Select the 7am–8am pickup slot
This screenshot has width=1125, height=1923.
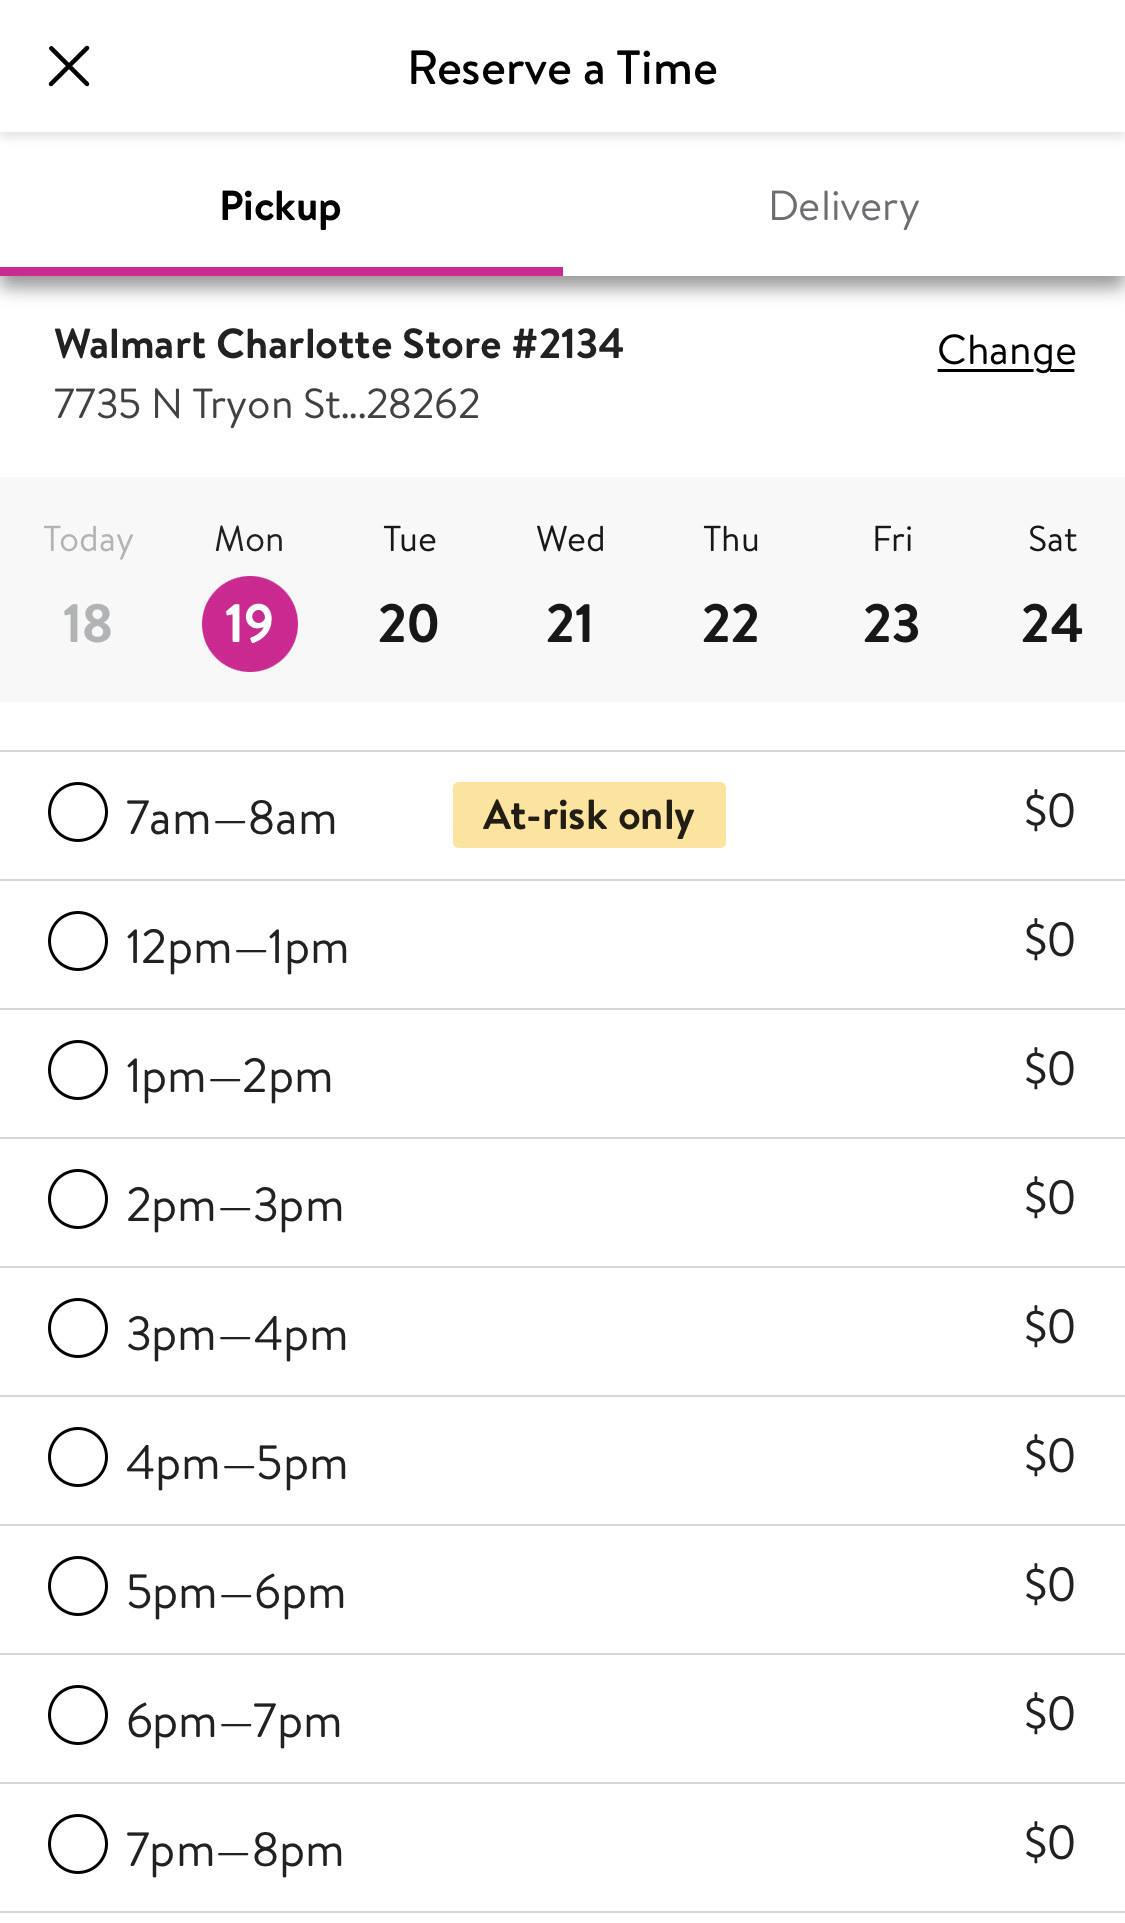(x=78, y=812)
